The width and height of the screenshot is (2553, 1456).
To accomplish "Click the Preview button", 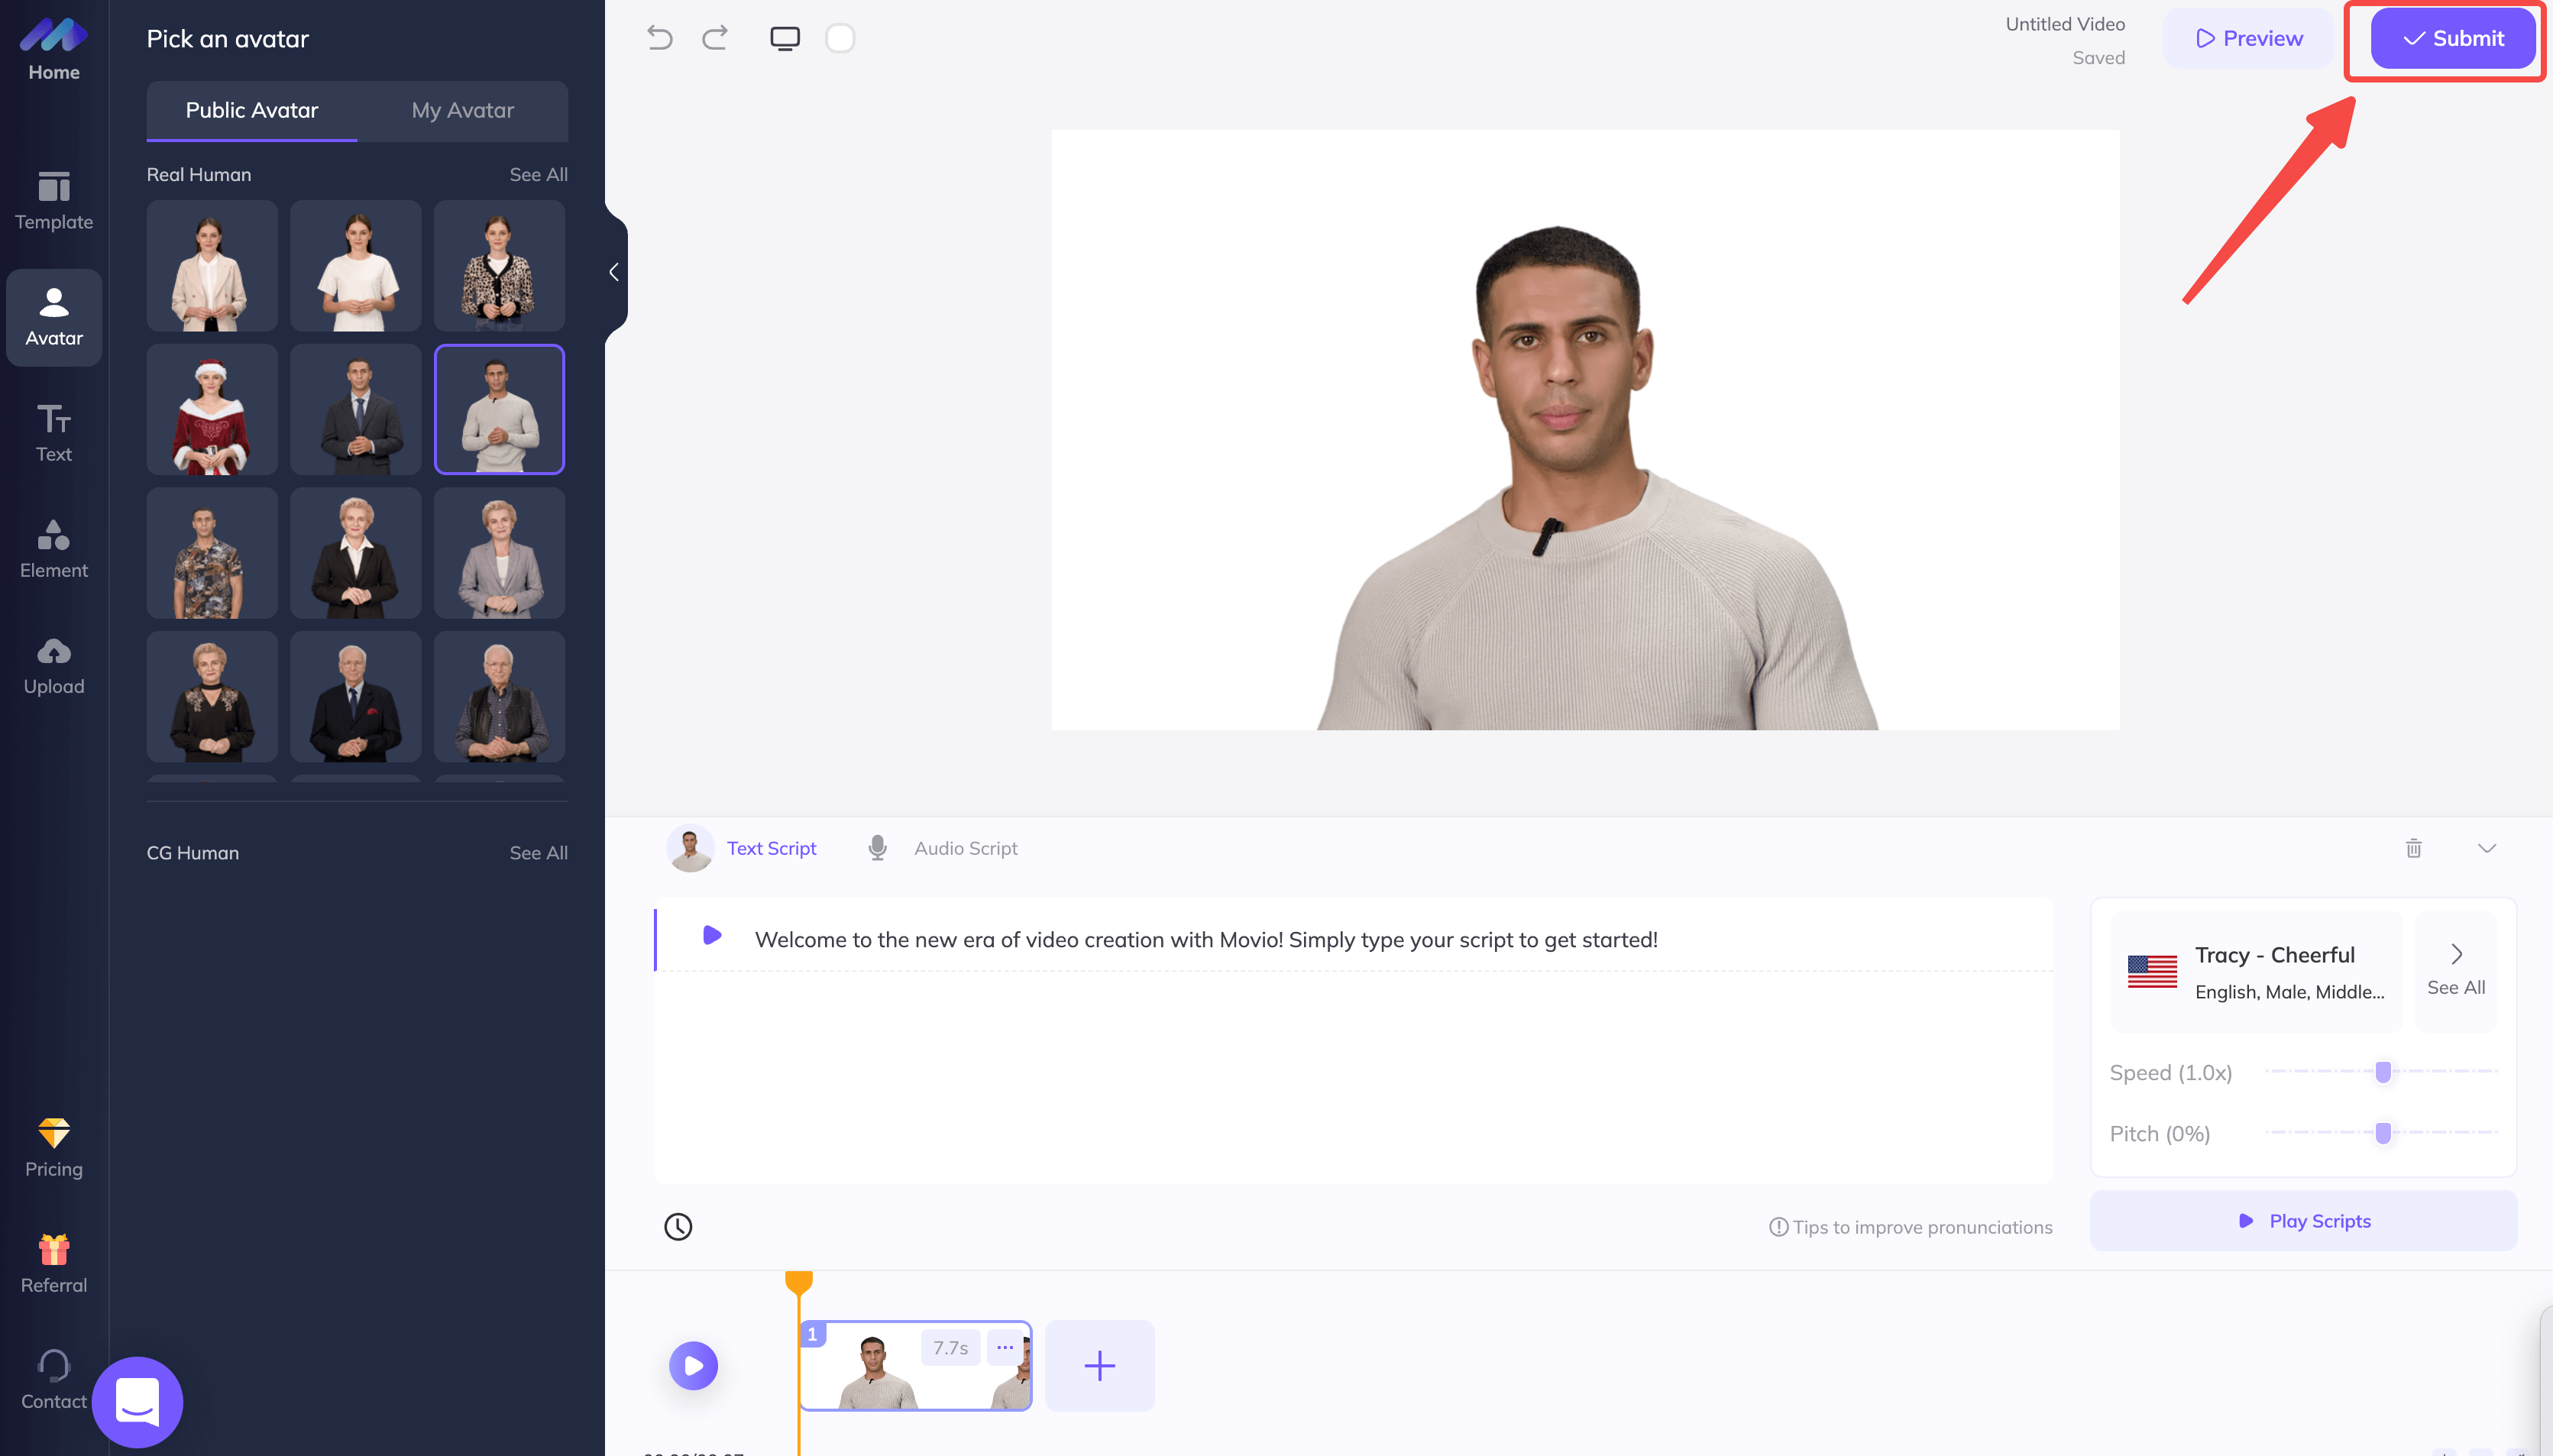I will coord(2248,38).
